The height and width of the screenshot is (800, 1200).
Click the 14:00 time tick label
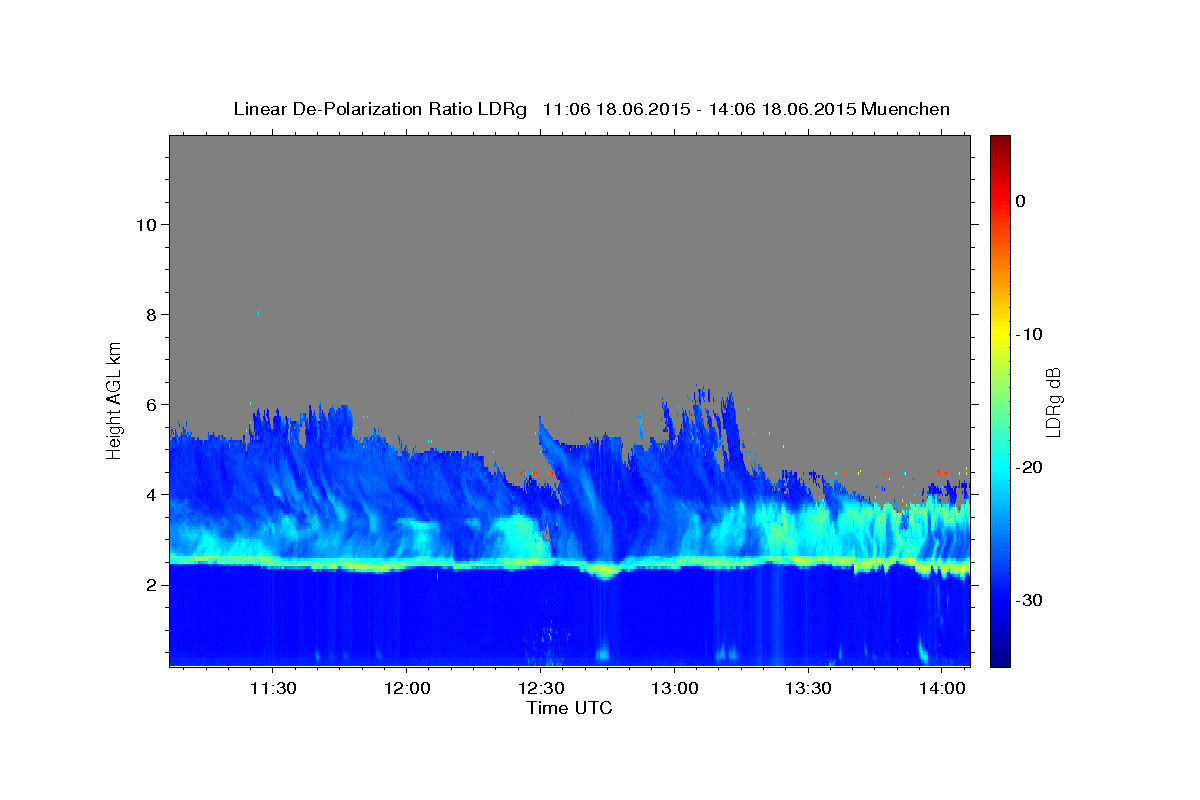click(x=942, y=688)
